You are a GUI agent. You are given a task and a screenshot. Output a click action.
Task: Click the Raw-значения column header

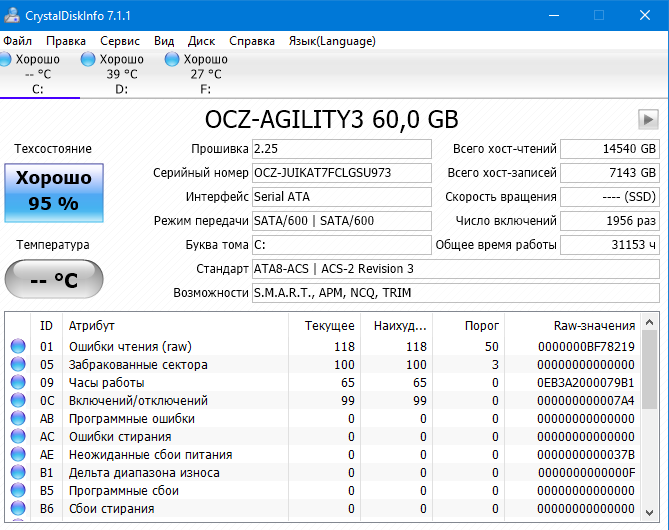[x=594, y=325]
